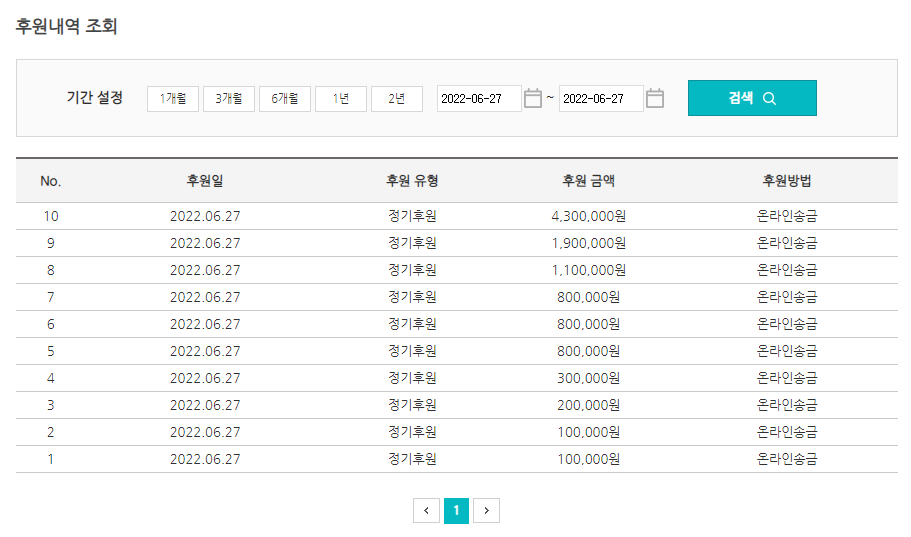Click the 4,300,000원 amount cell
Screen dimensions: 911x537
[x=589, y=216]
